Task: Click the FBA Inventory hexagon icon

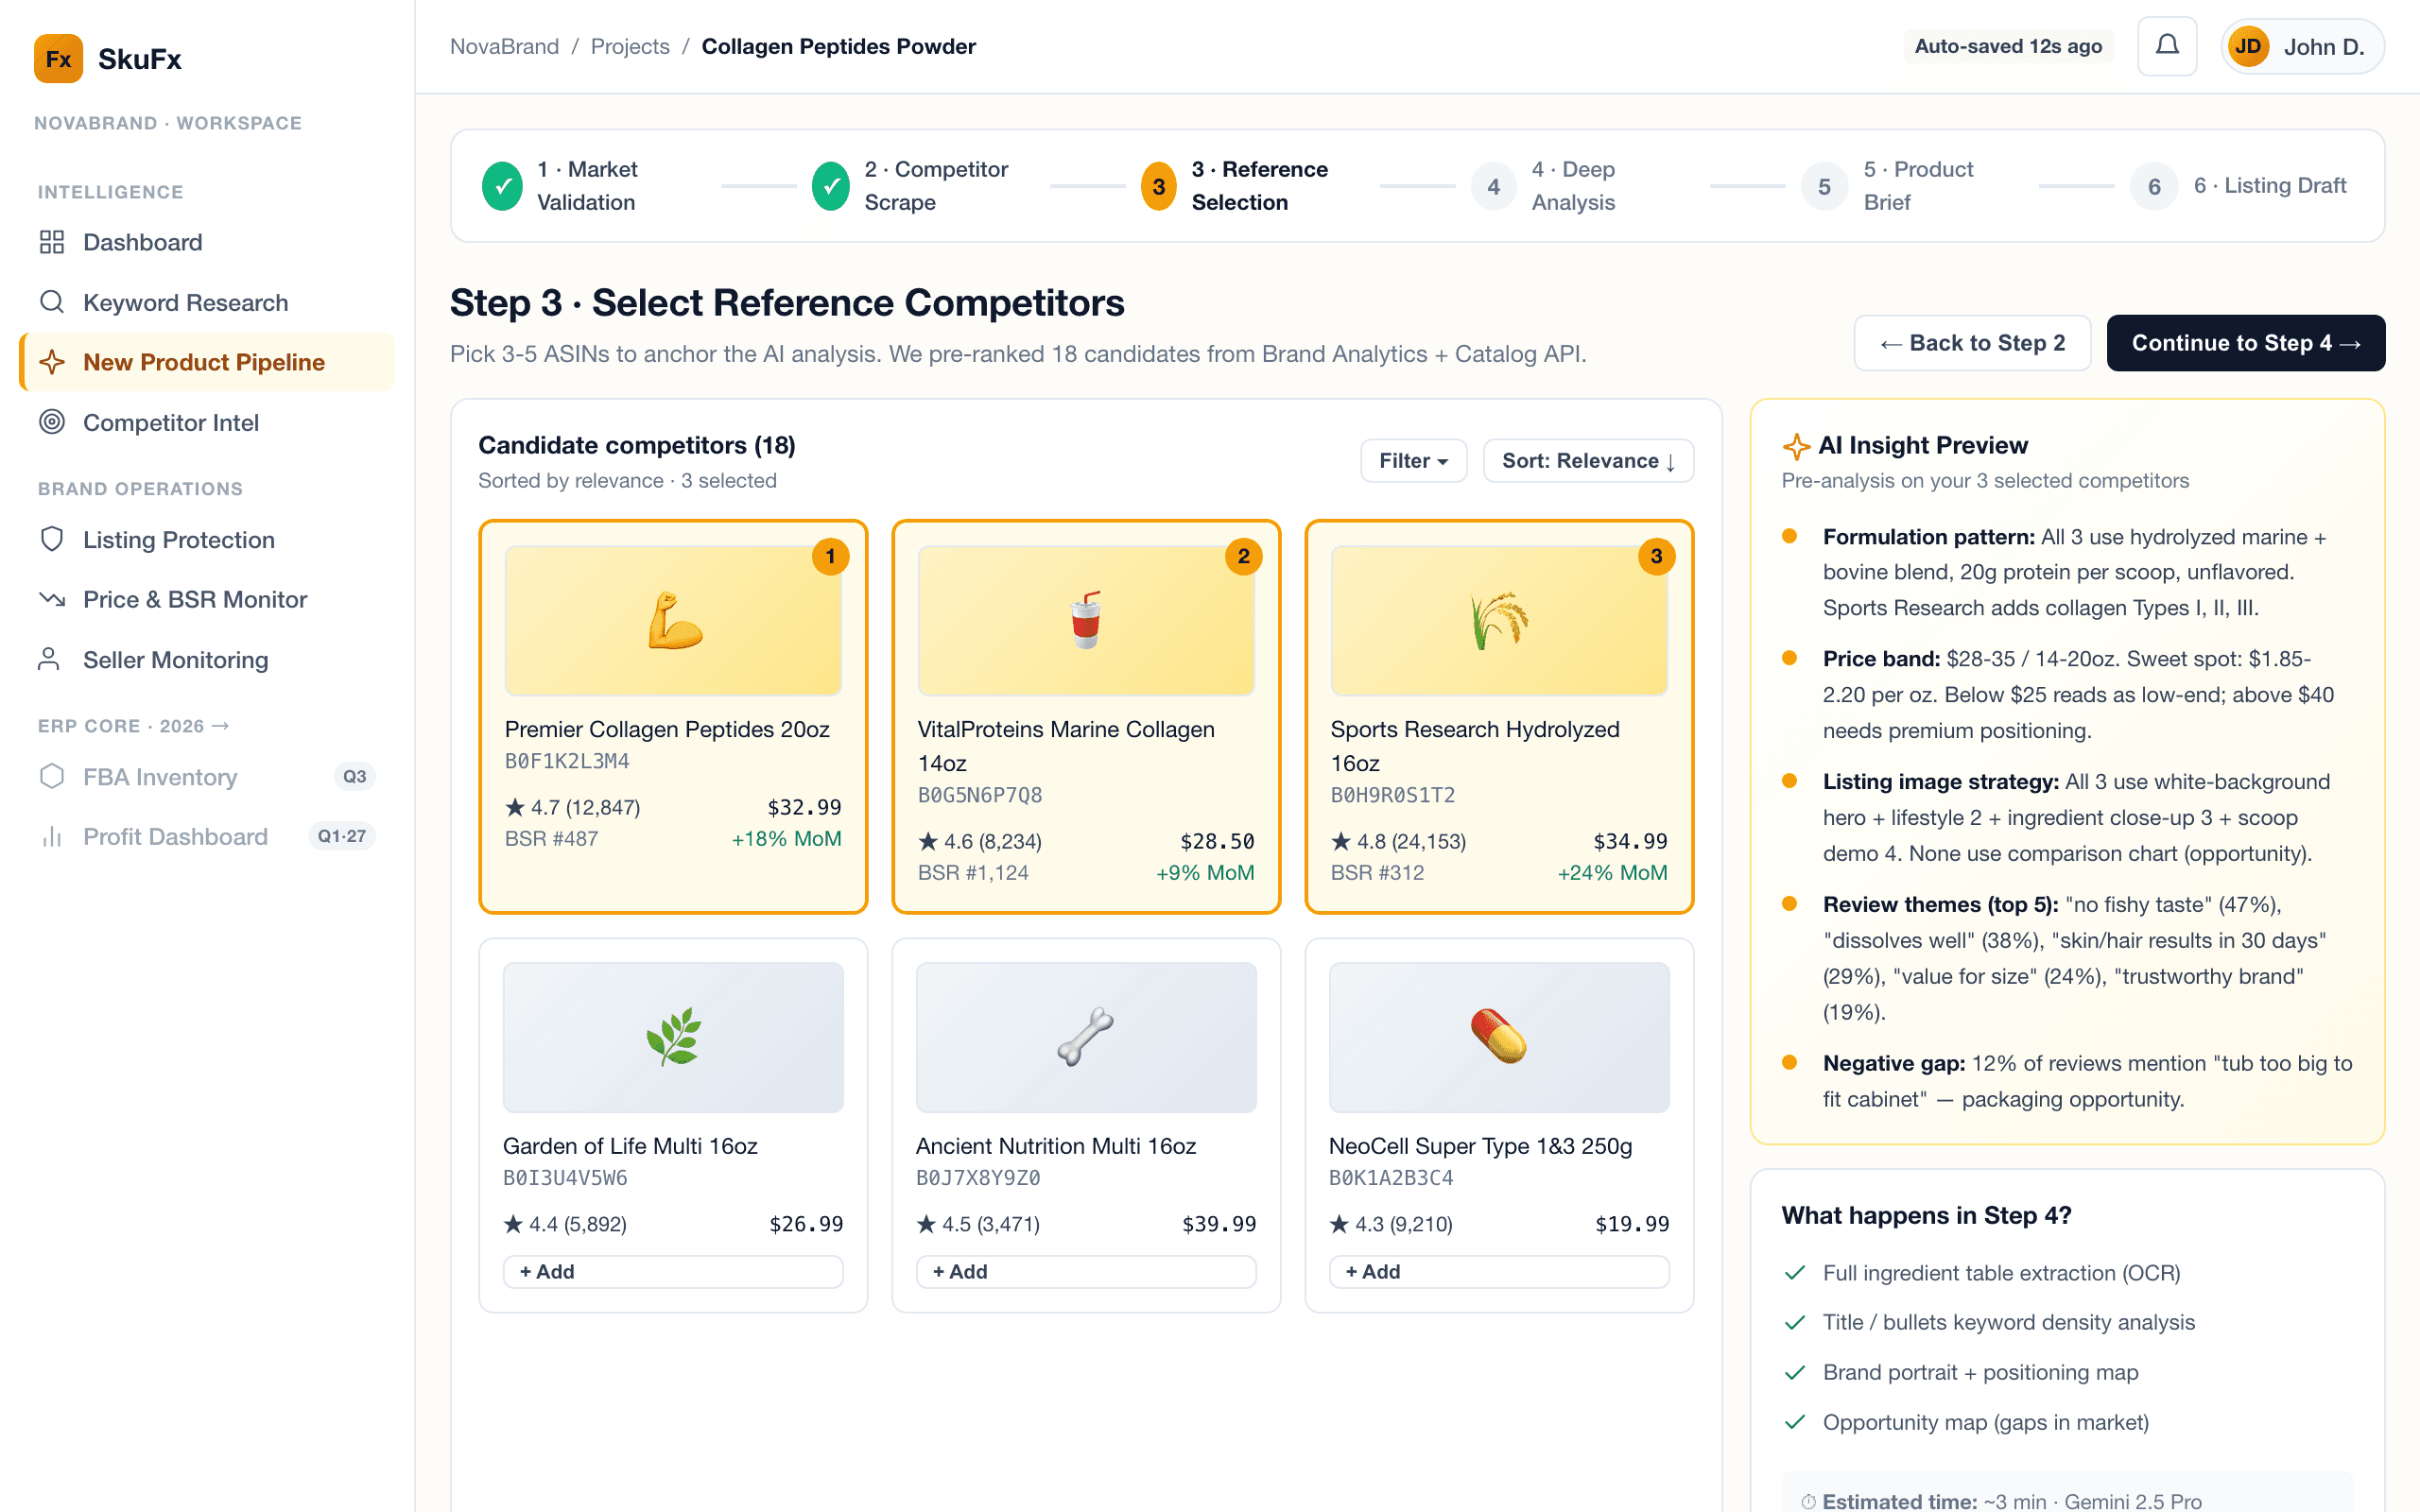Action: pos(52,776)
